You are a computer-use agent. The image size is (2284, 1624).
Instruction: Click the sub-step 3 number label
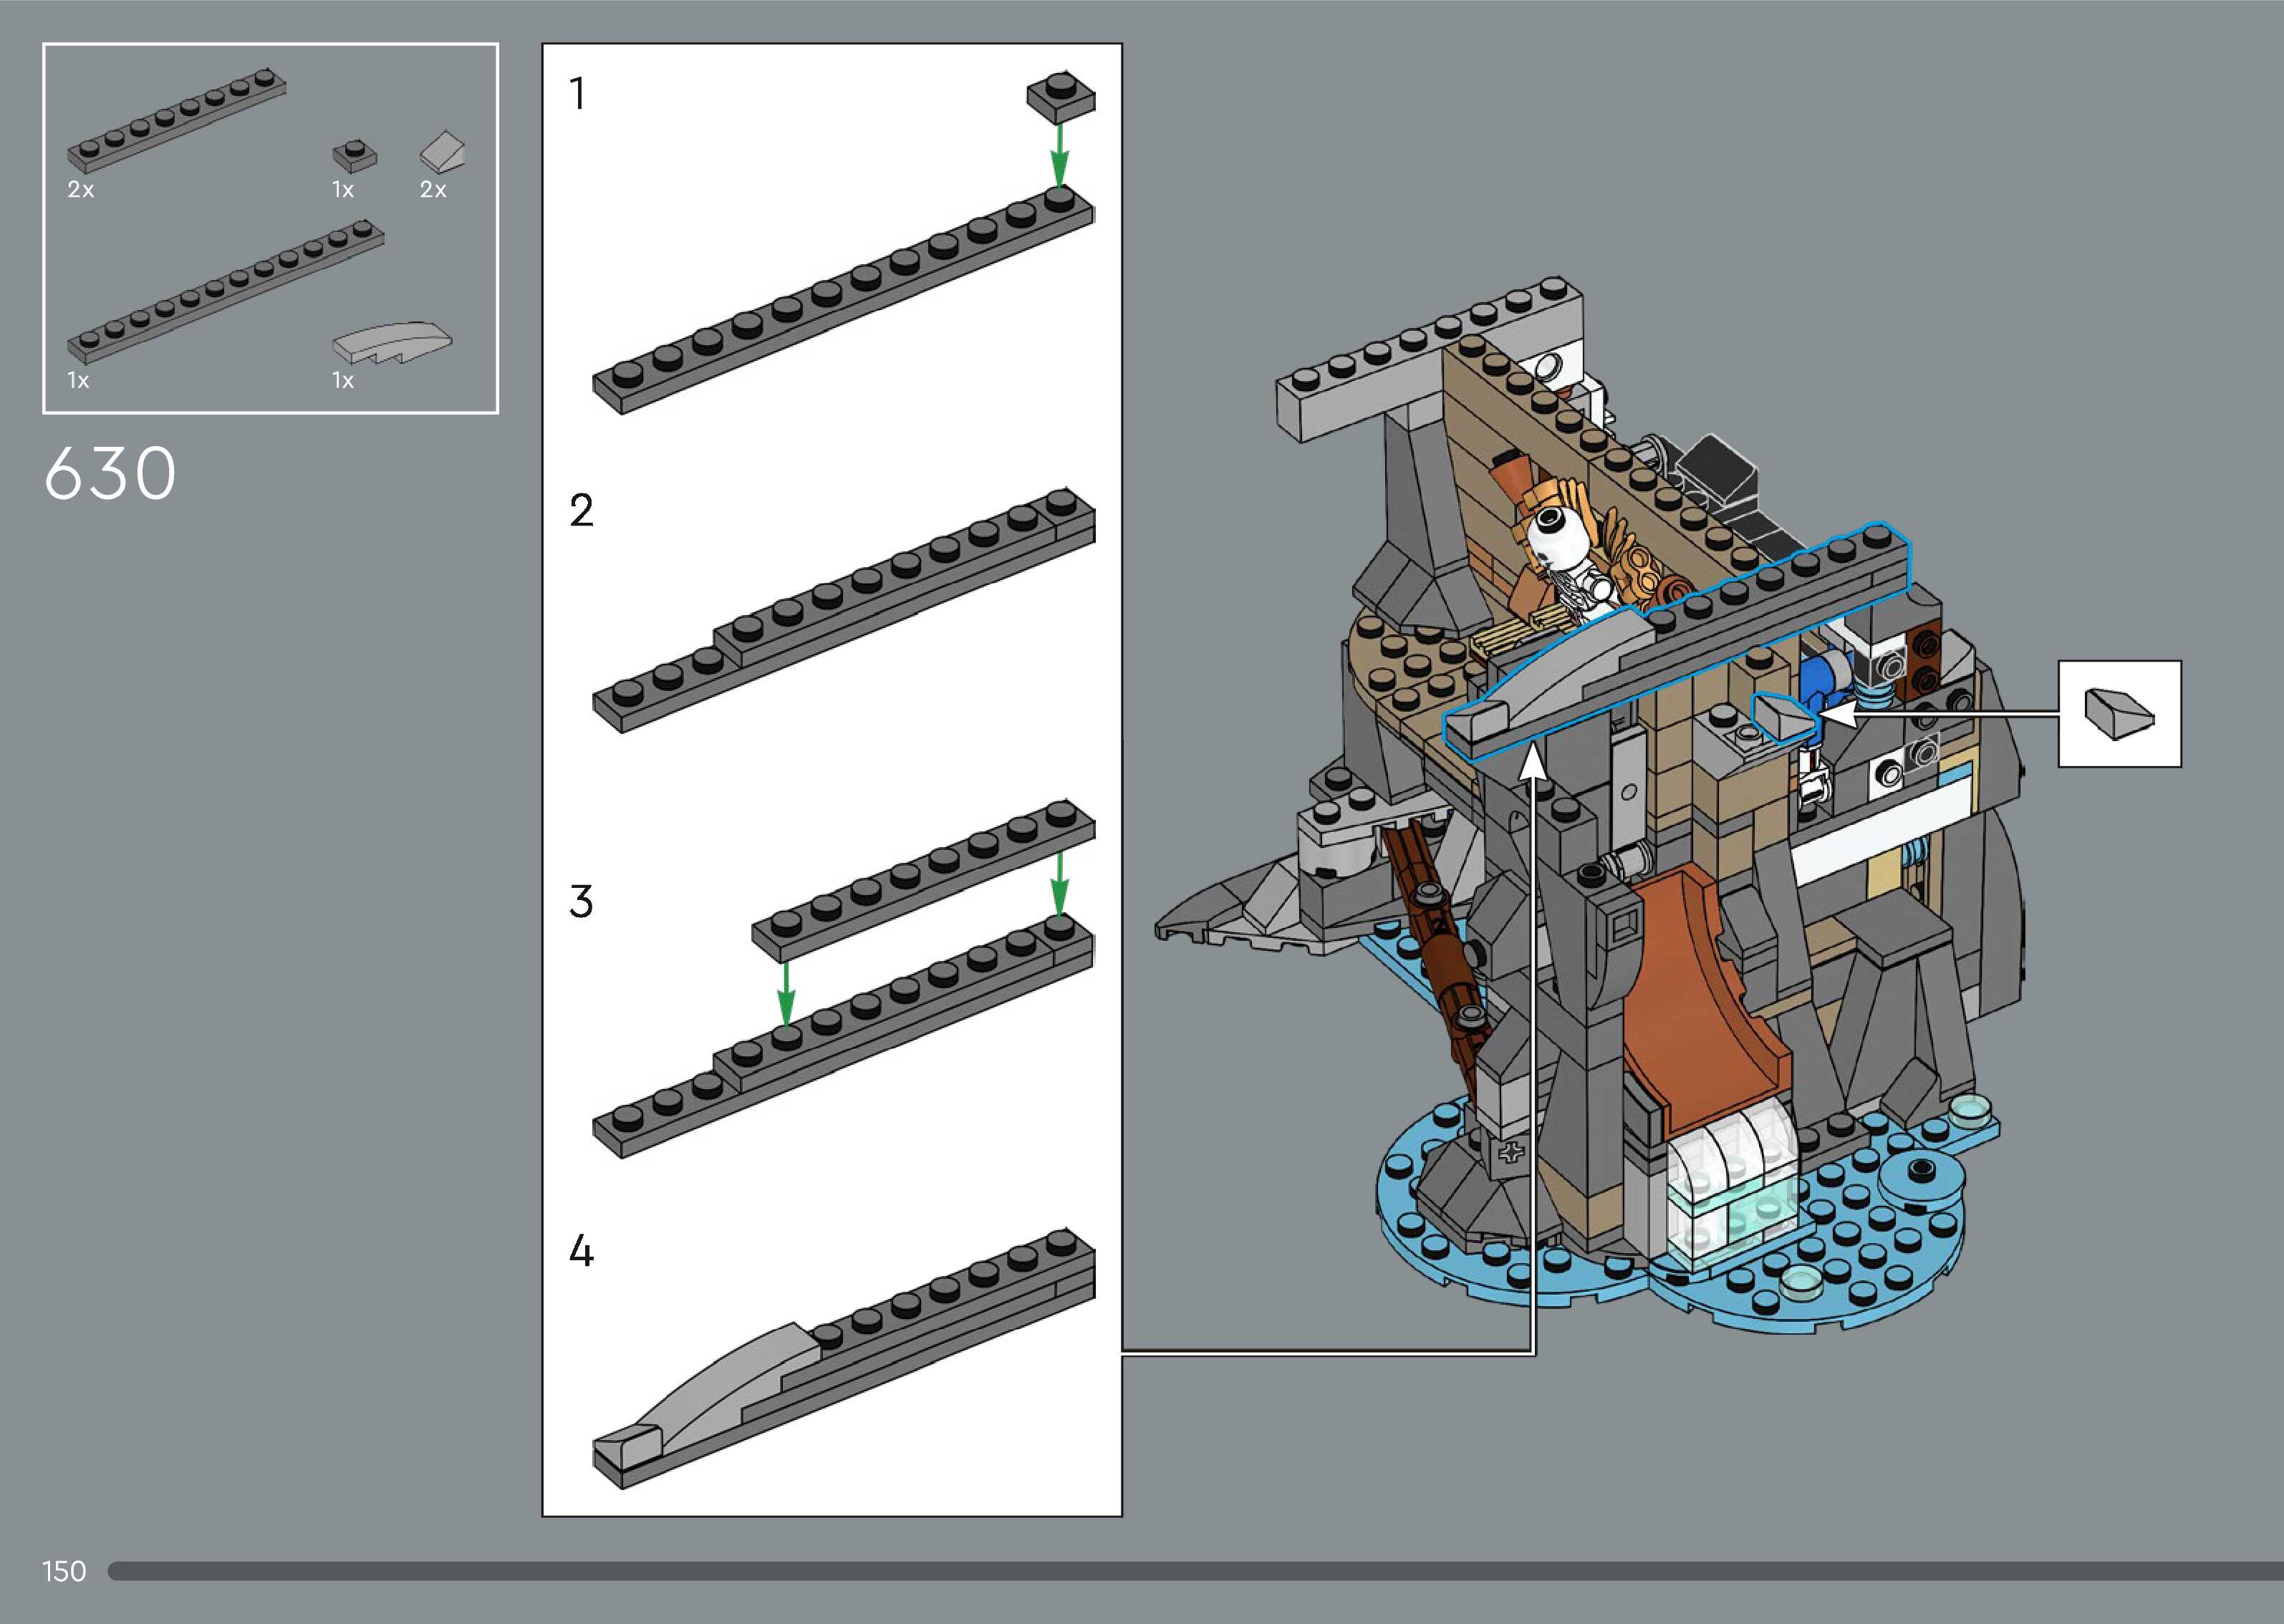[x=581, y=902]
